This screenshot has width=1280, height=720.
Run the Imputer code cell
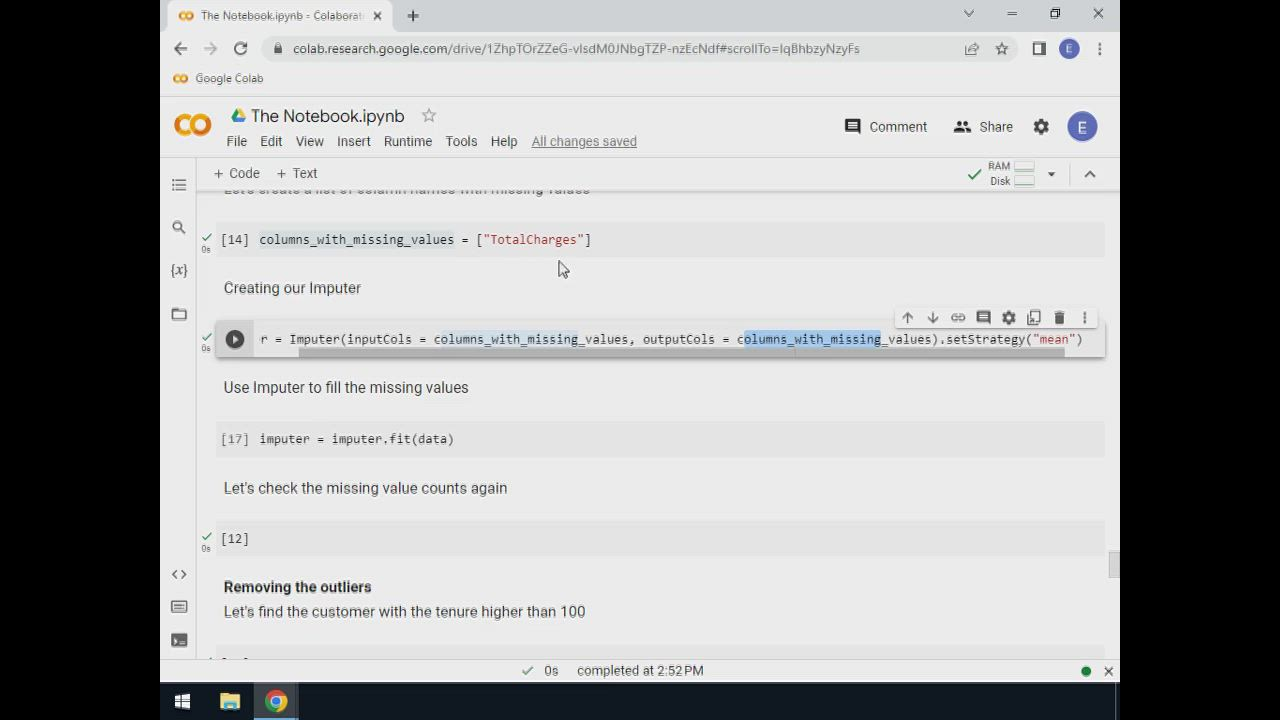[x=235, y=339]
